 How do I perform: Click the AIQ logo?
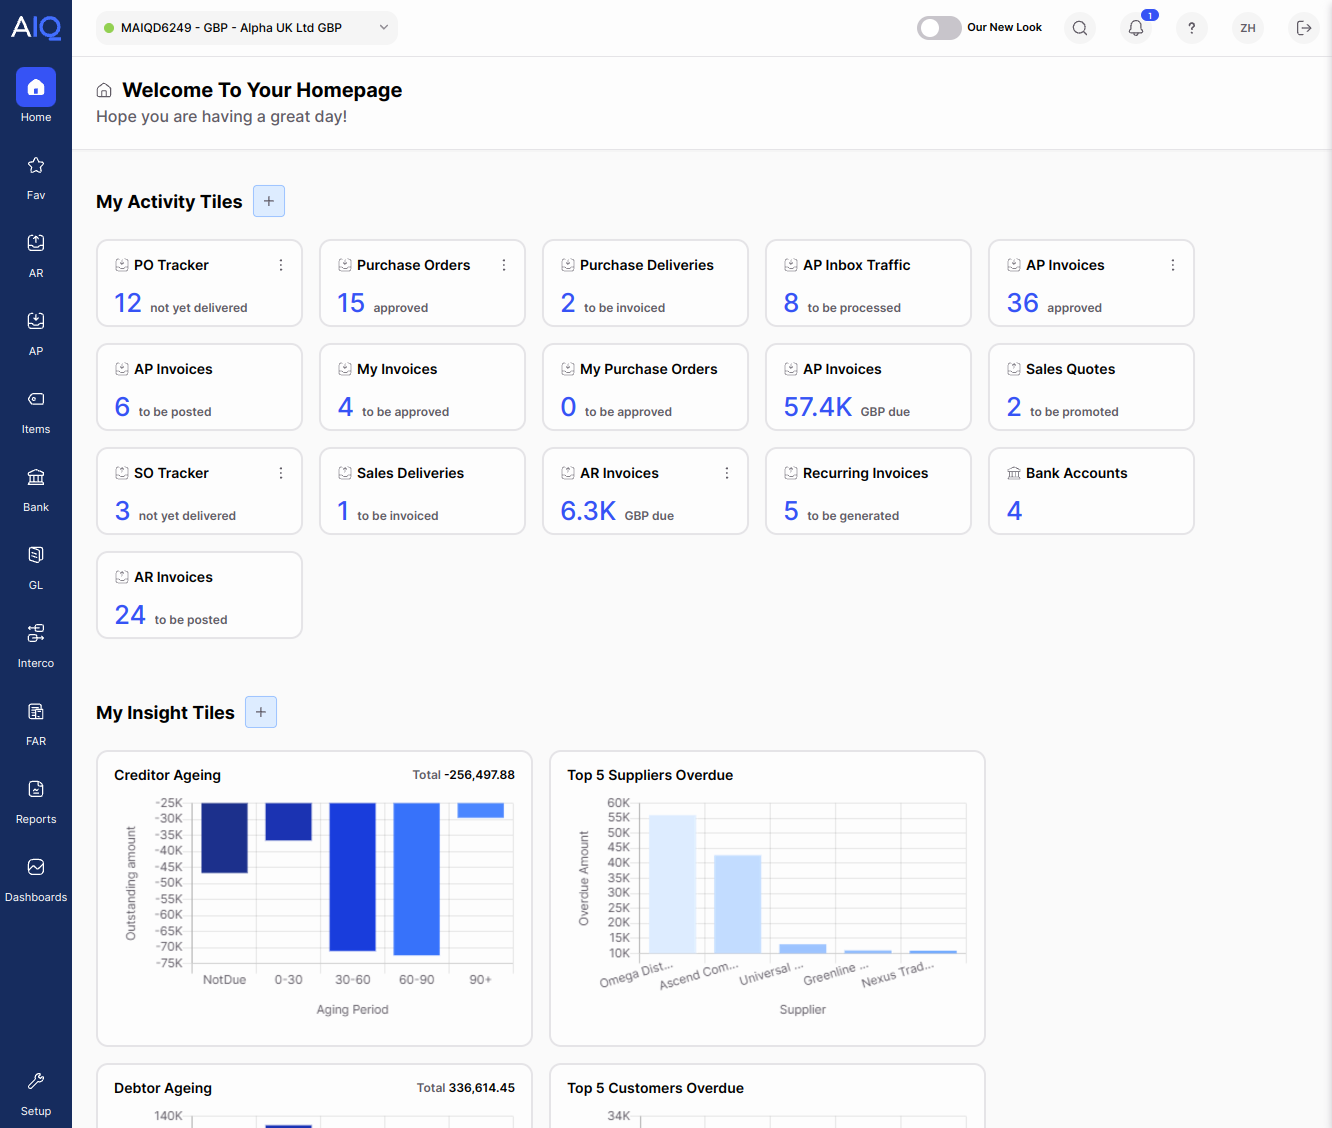[36, 27]
